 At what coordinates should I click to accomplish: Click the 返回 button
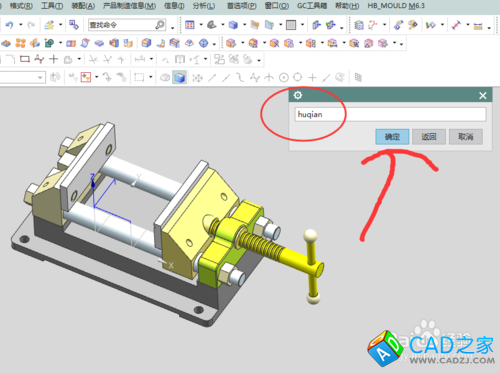[x=429, y=137]
